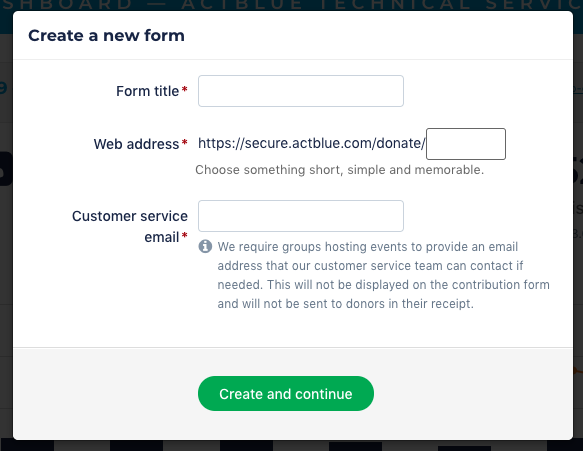Click the red asterisk next to Form title
The width and height of the screenshot is (583, 451).
(184, 89)
